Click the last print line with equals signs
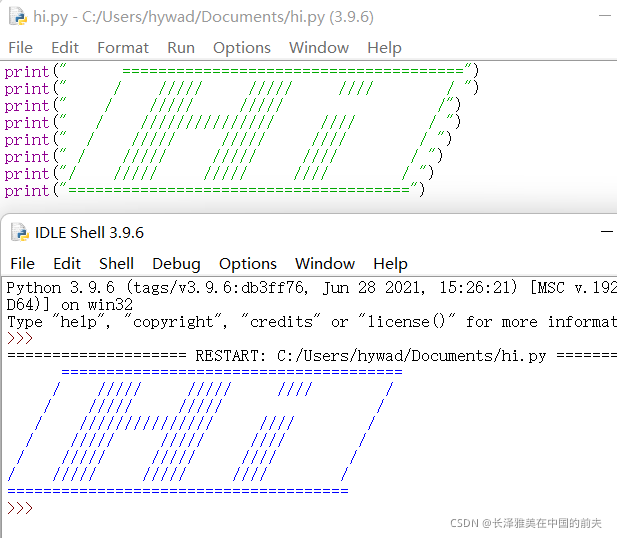Image resolution: width=617 pixels, height=538 pixels. [214, 190]
